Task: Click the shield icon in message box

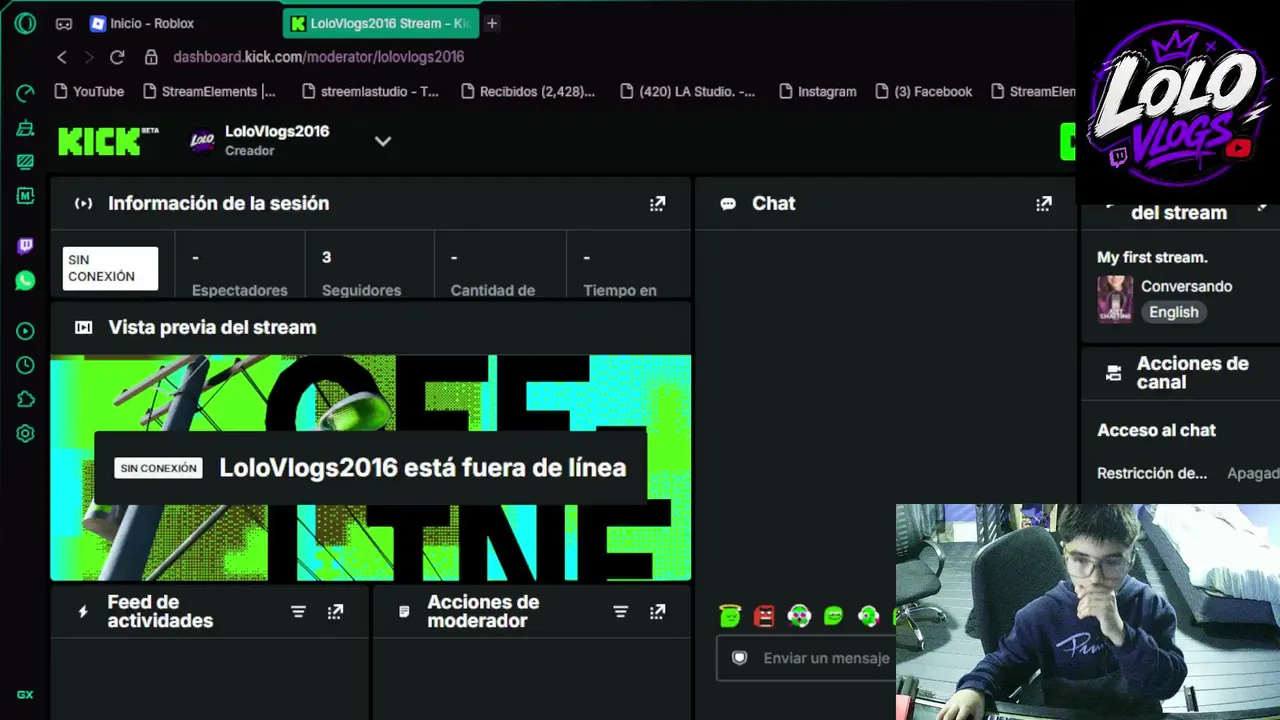Action: pyautogui.click(x=740, y=658)
